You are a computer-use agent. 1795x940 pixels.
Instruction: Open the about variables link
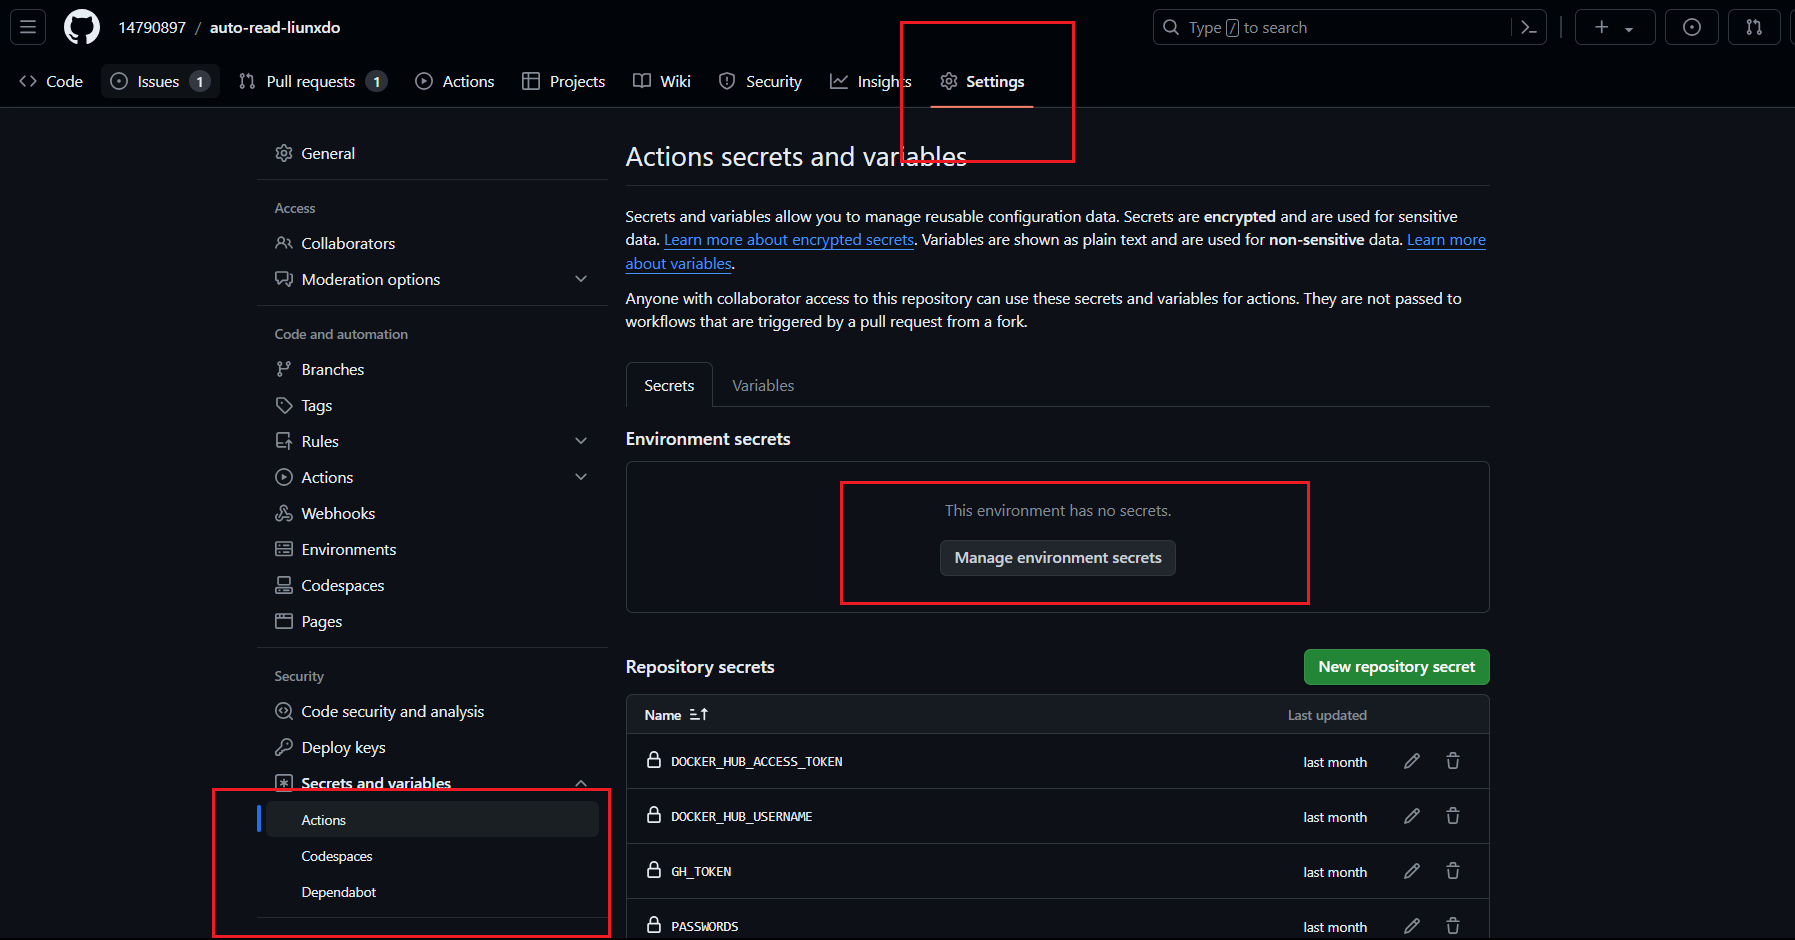point(679,264)
